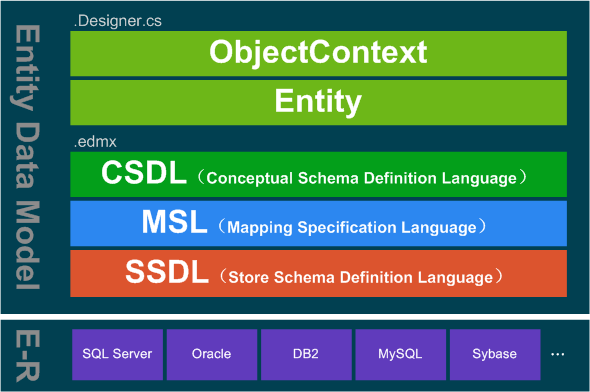Click the Store Schema Definition Language text
Image resolution: width=590 pixels, height=392 pixels.
click(x=360, y=278)
